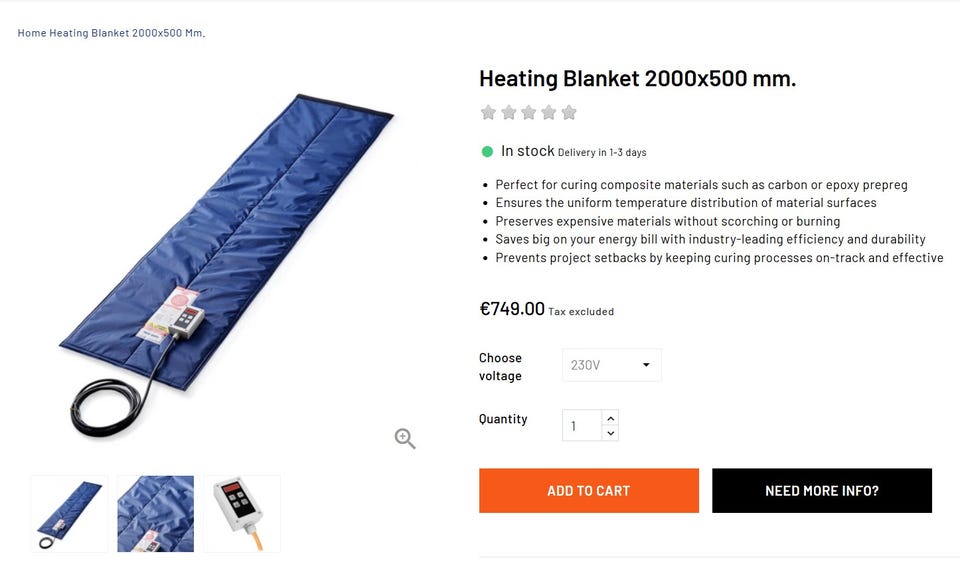Viewport: 960px width, 562px height.
Task: Show the controller unit thumbnail
Action: (x=242, y=514)
